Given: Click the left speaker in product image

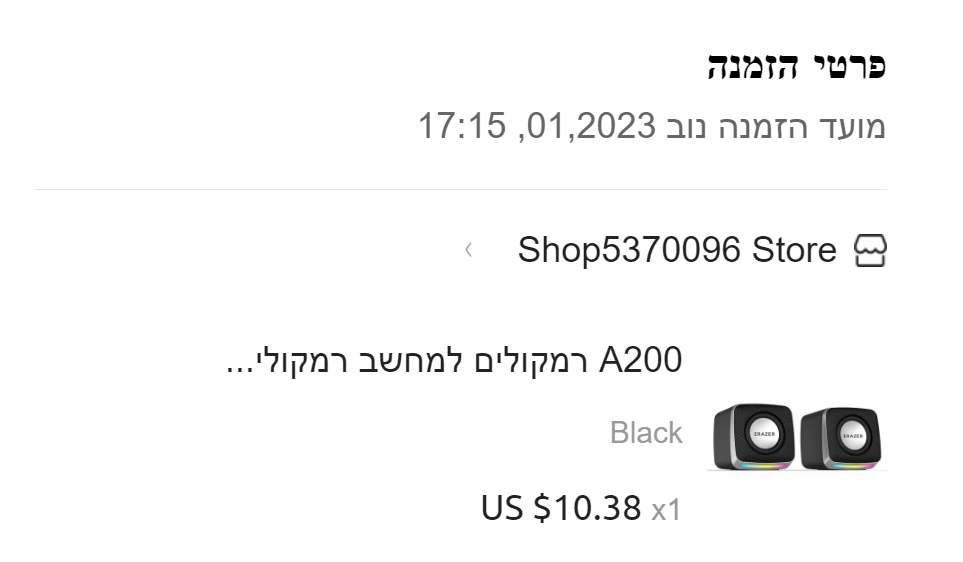Looking at the screenshot, I should (x=754, y=436).
